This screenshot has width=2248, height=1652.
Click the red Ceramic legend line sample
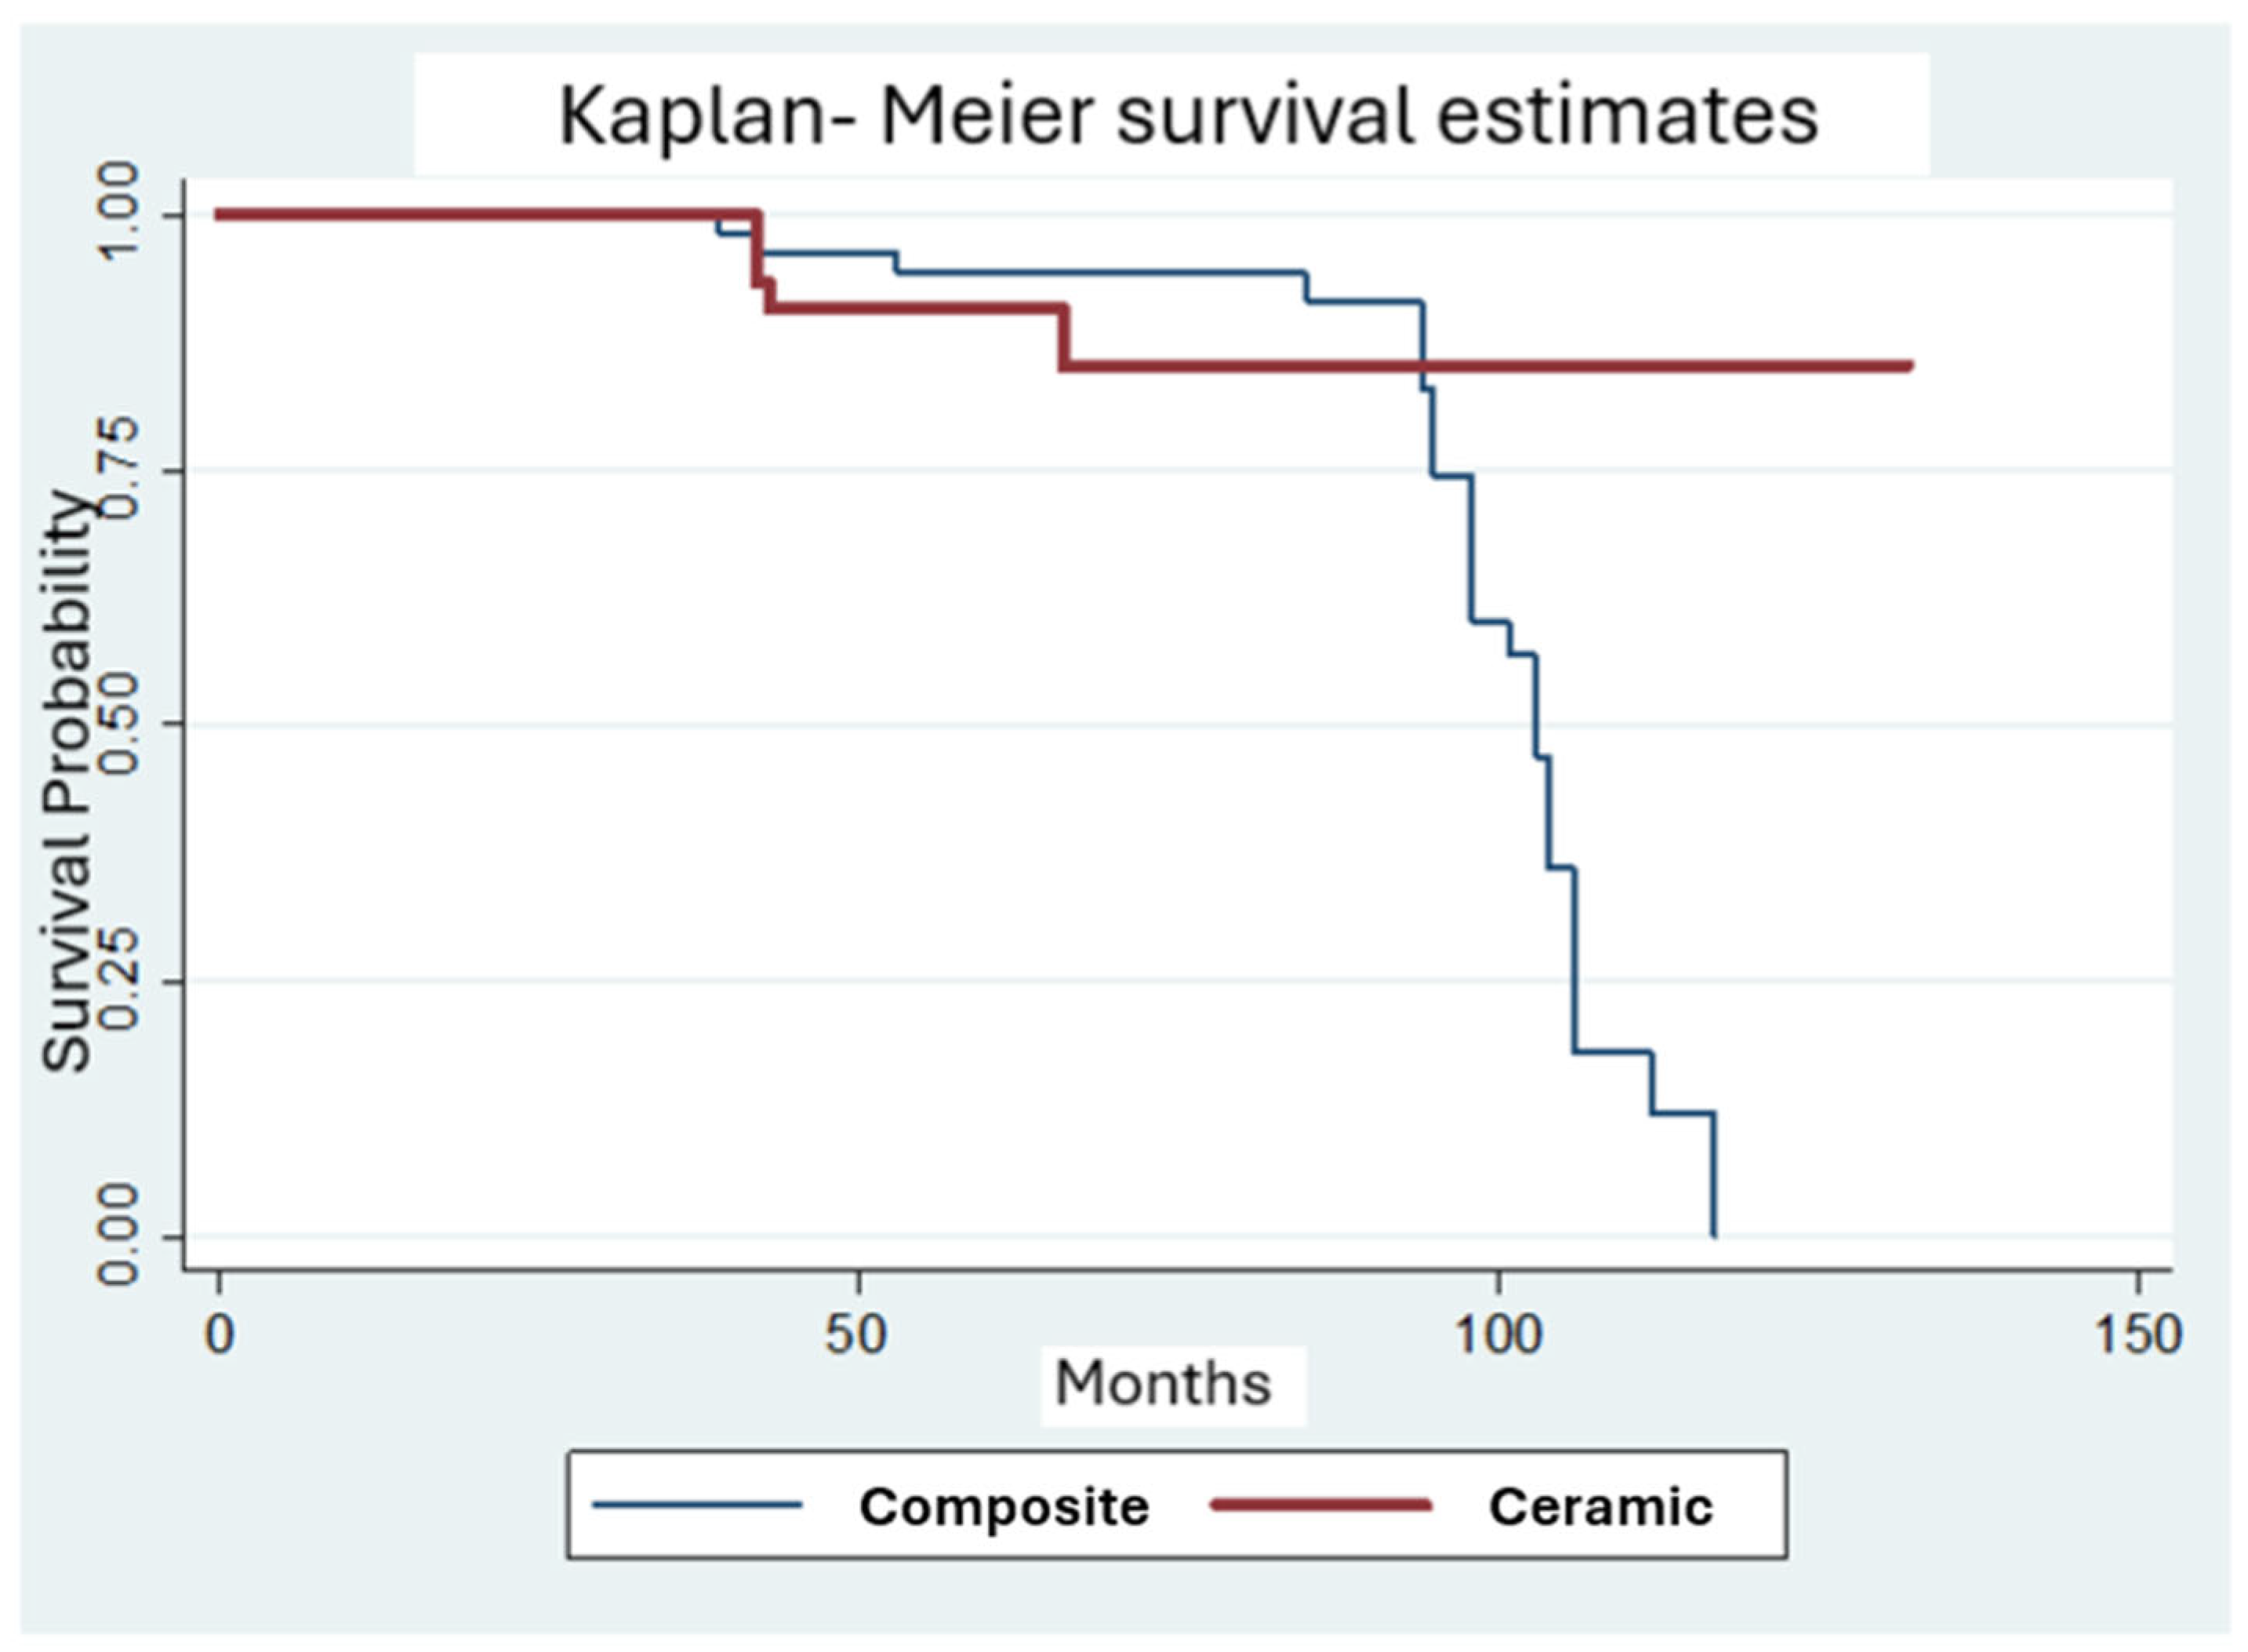tap(1320, 1504)
